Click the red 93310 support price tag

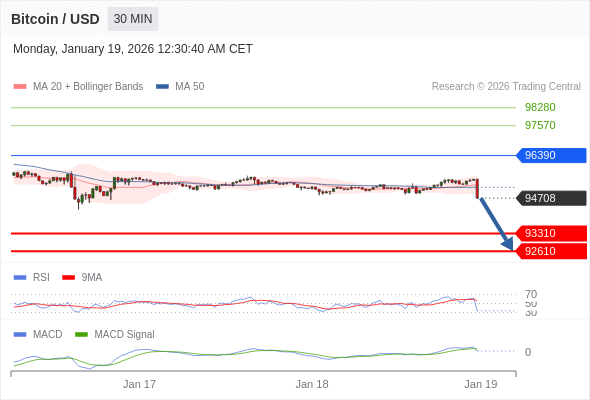click(551, 233)
